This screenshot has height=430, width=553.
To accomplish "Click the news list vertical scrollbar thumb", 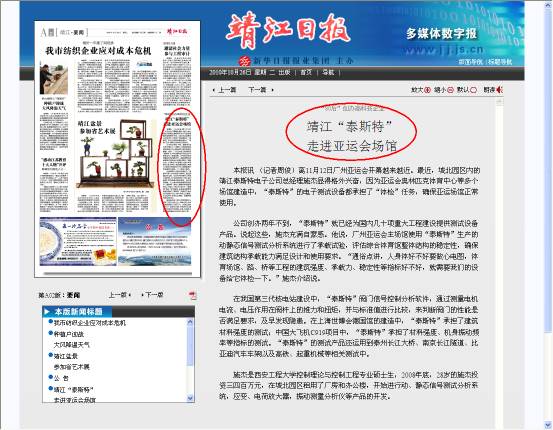I will click(x=190, y=346).
